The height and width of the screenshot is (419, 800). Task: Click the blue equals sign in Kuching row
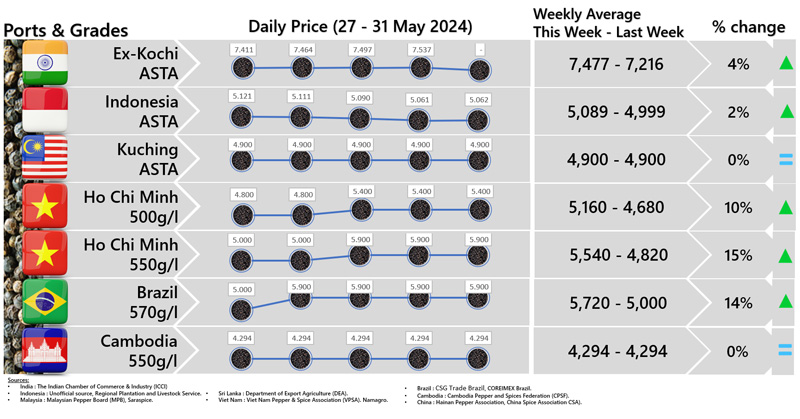coord(785,160)
